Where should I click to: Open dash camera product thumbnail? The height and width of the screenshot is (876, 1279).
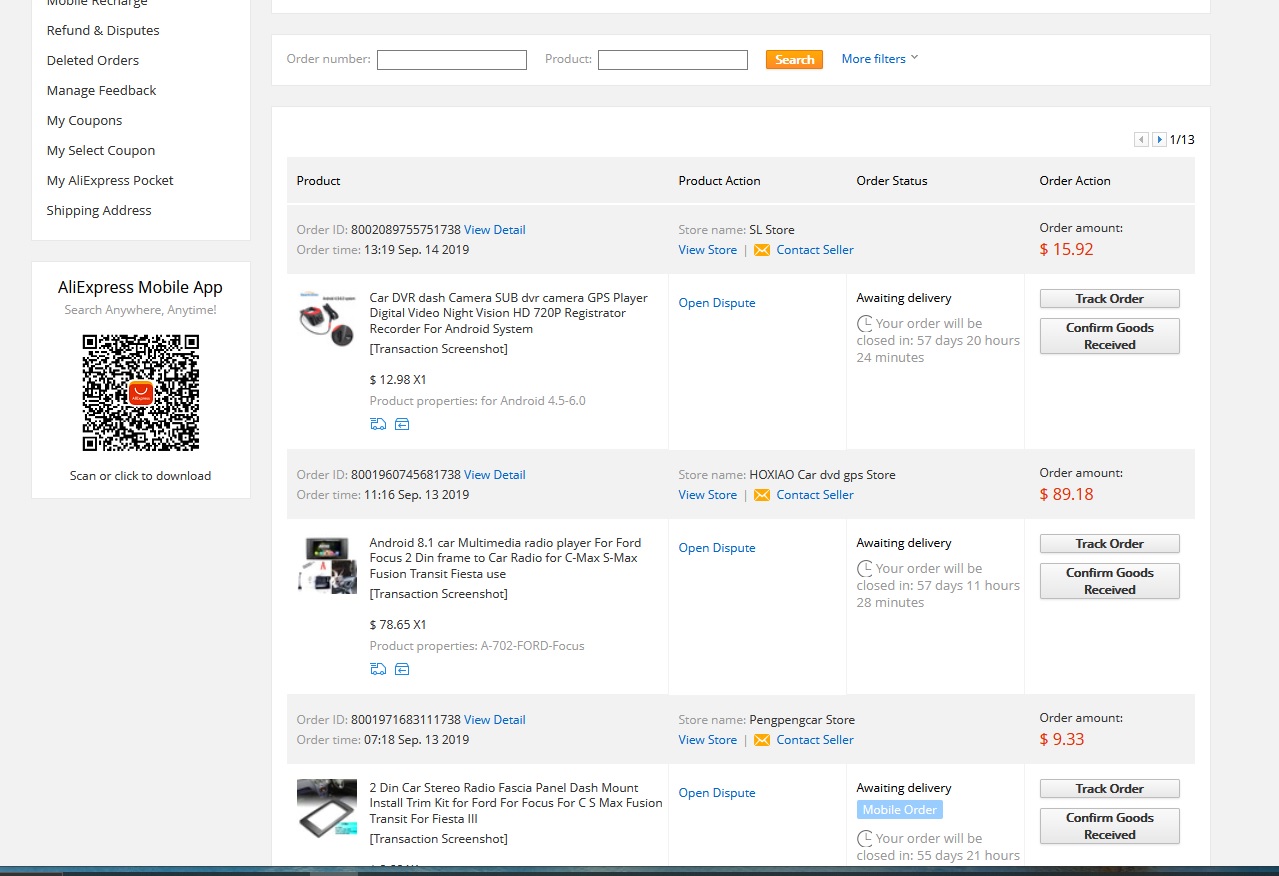click(327, 319)
